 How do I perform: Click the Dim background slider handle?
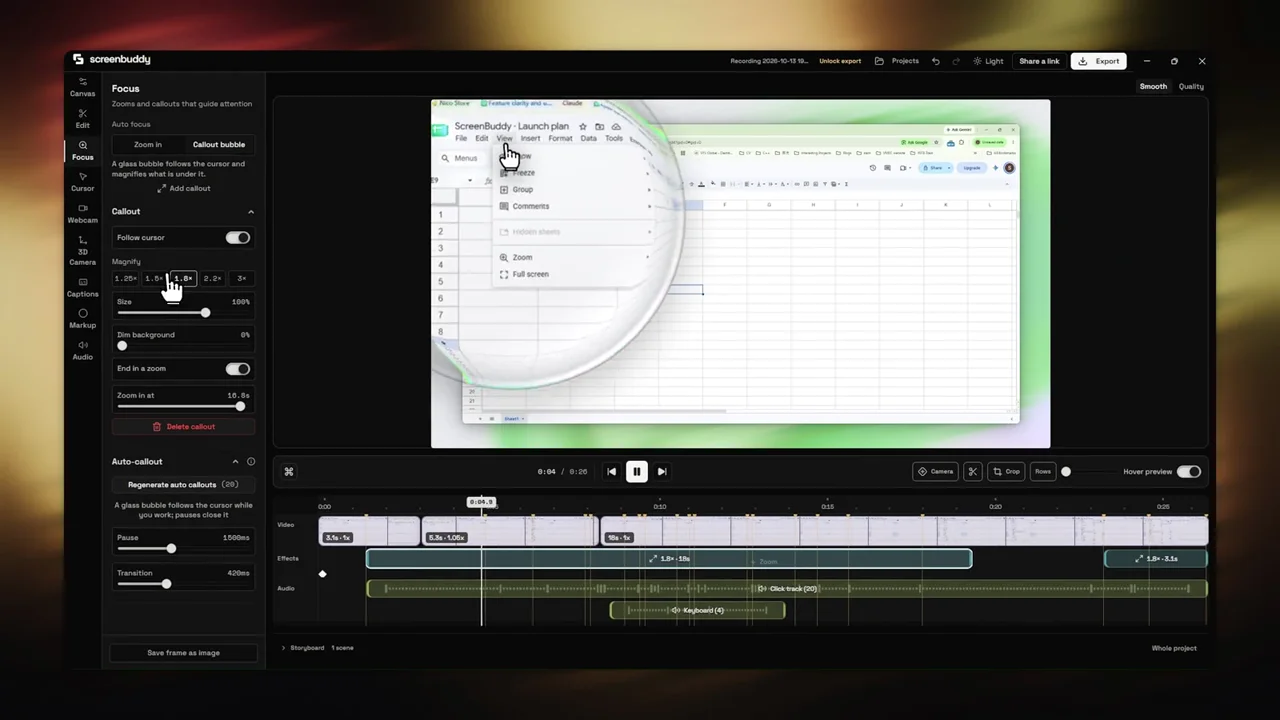point(122,346)
